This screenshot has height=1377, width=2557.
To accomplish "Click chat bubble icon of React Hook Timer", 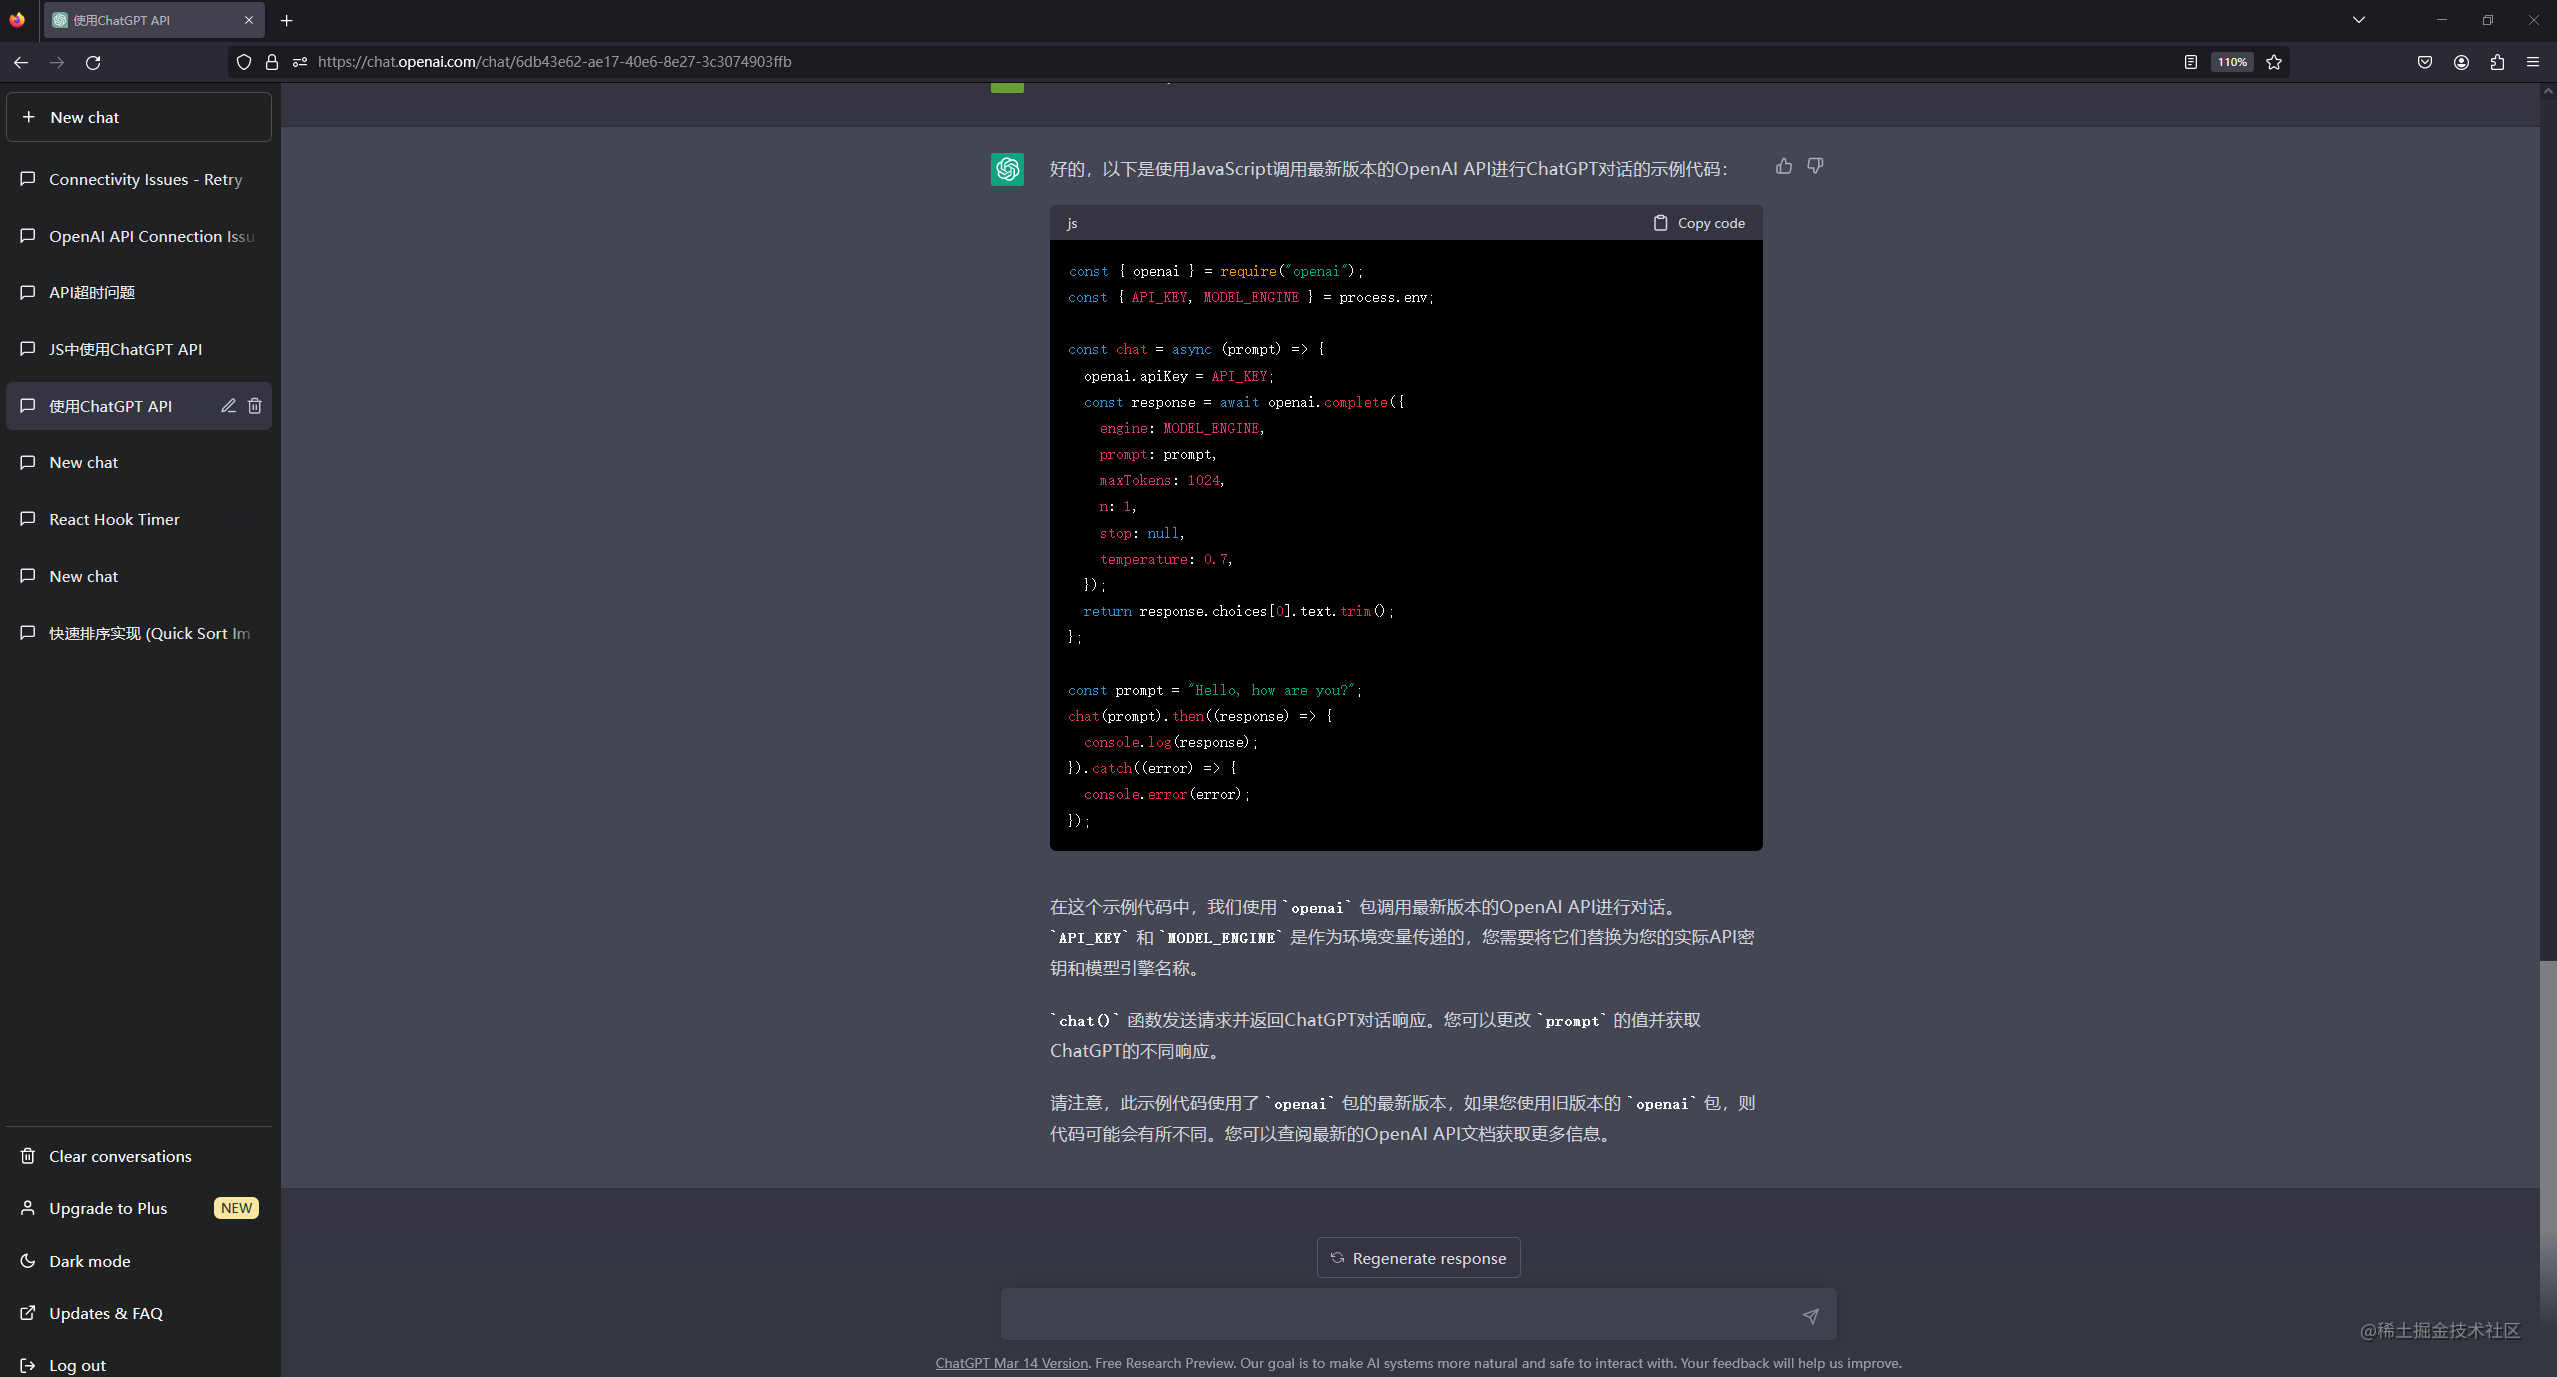I will 28,519.
